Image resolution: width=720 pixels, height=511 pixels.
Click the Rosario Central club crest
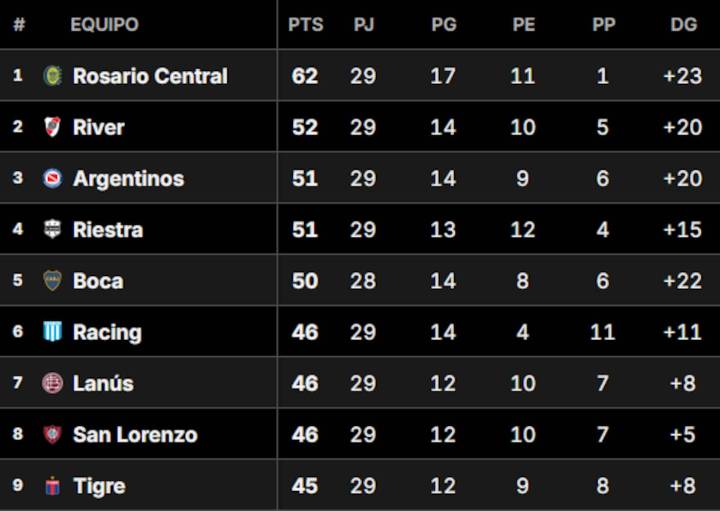pos(52,76)
